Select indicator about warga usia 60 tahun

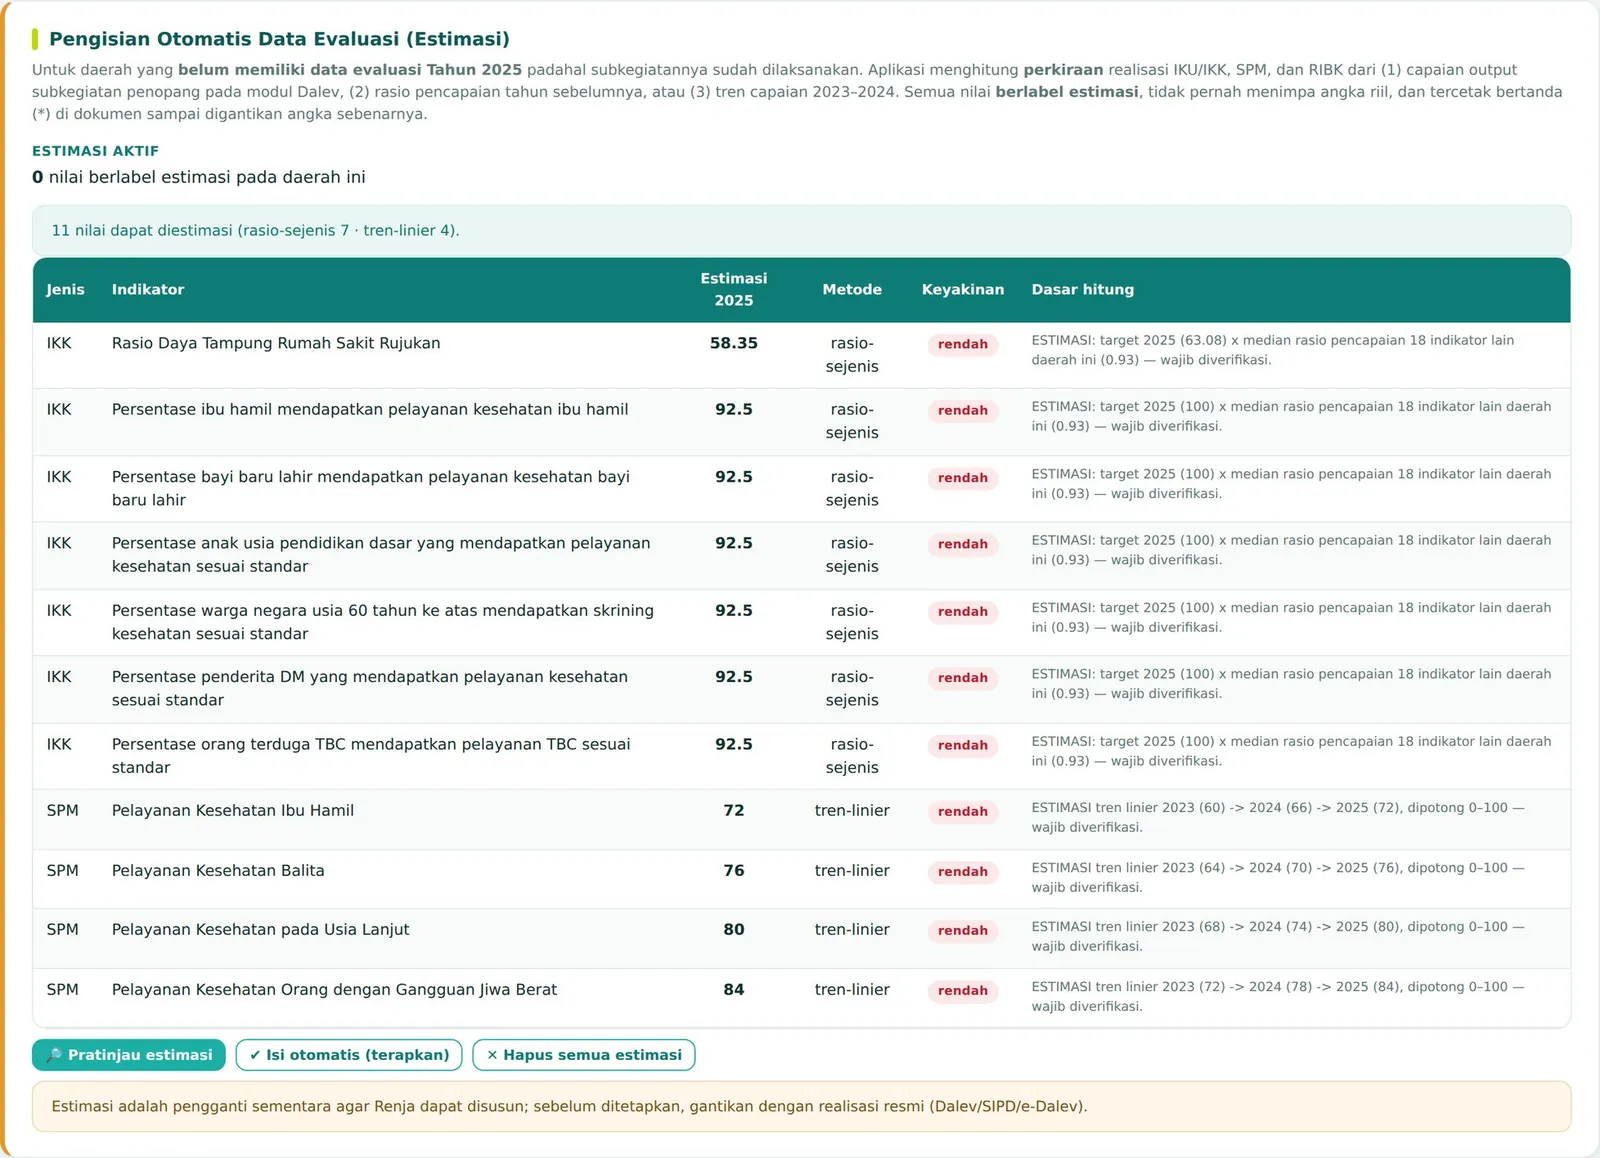pyautogui.click(x=383, y=622)
